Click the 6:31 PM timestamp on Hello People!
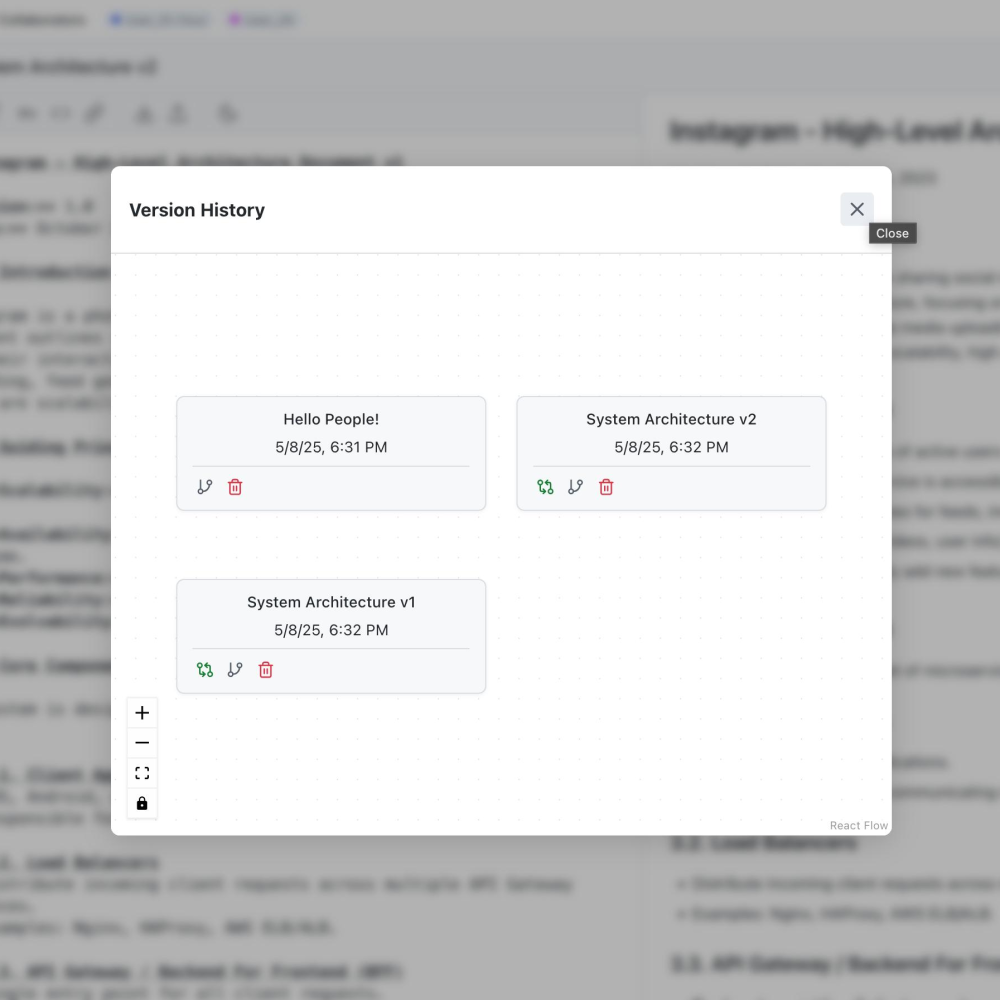 click(331, 447)
